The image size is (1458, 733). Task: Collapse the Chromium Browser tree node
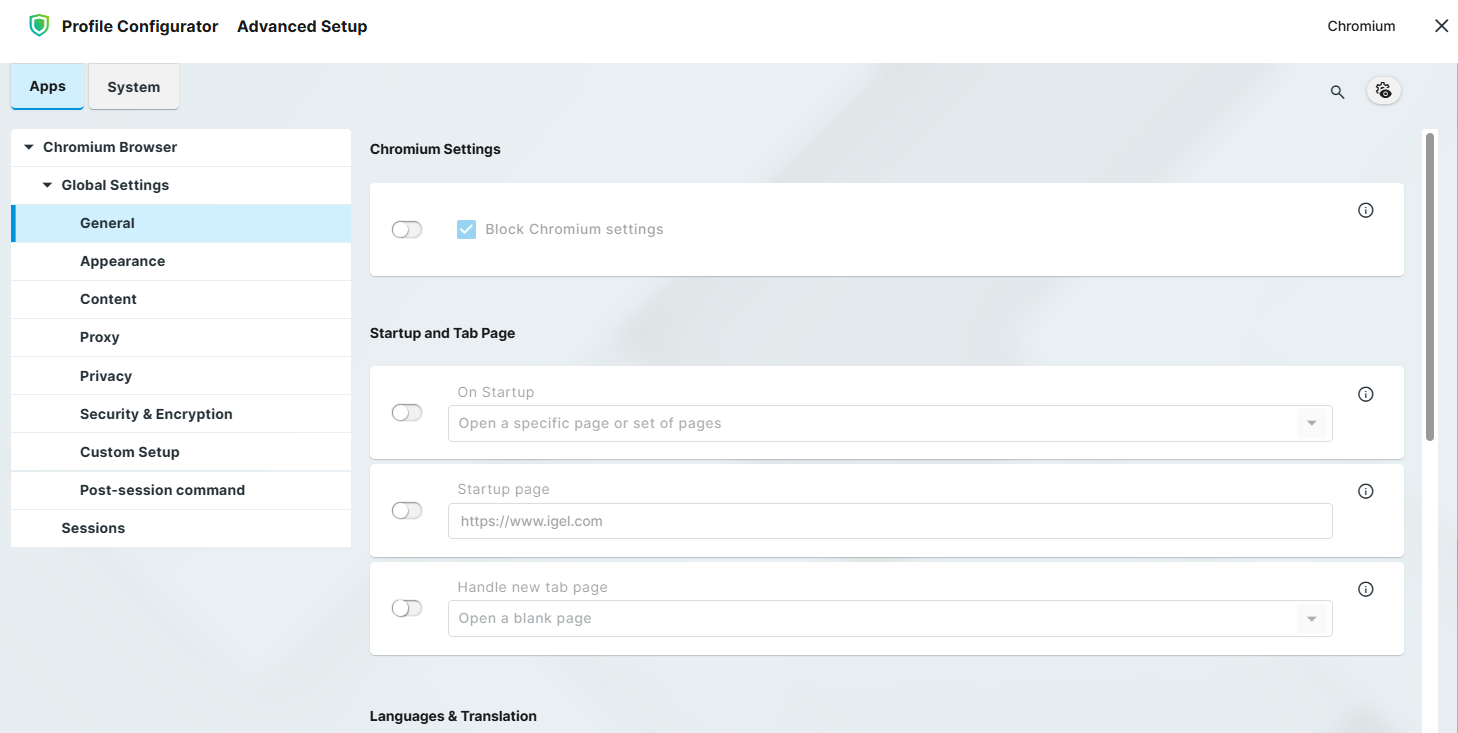click(29, 147)
